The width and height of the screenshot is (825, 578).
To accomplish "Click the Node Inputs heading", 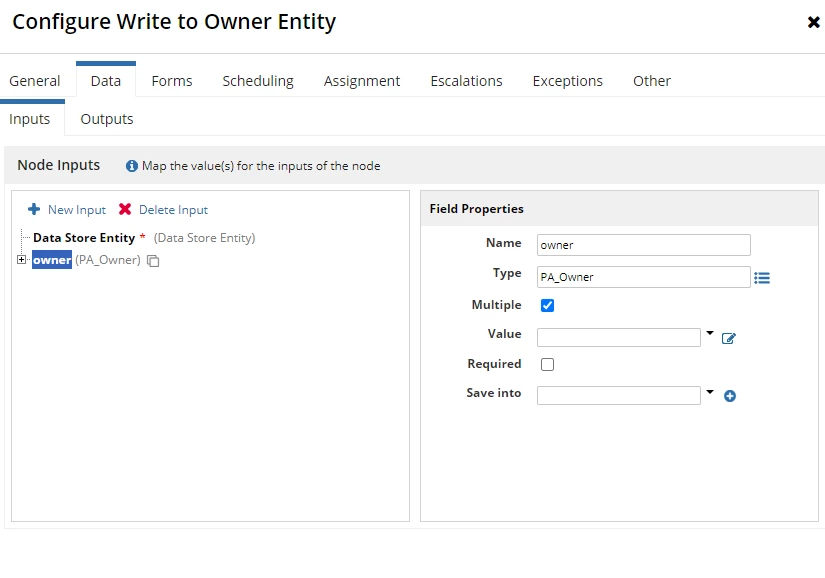I will coord(58,165).
